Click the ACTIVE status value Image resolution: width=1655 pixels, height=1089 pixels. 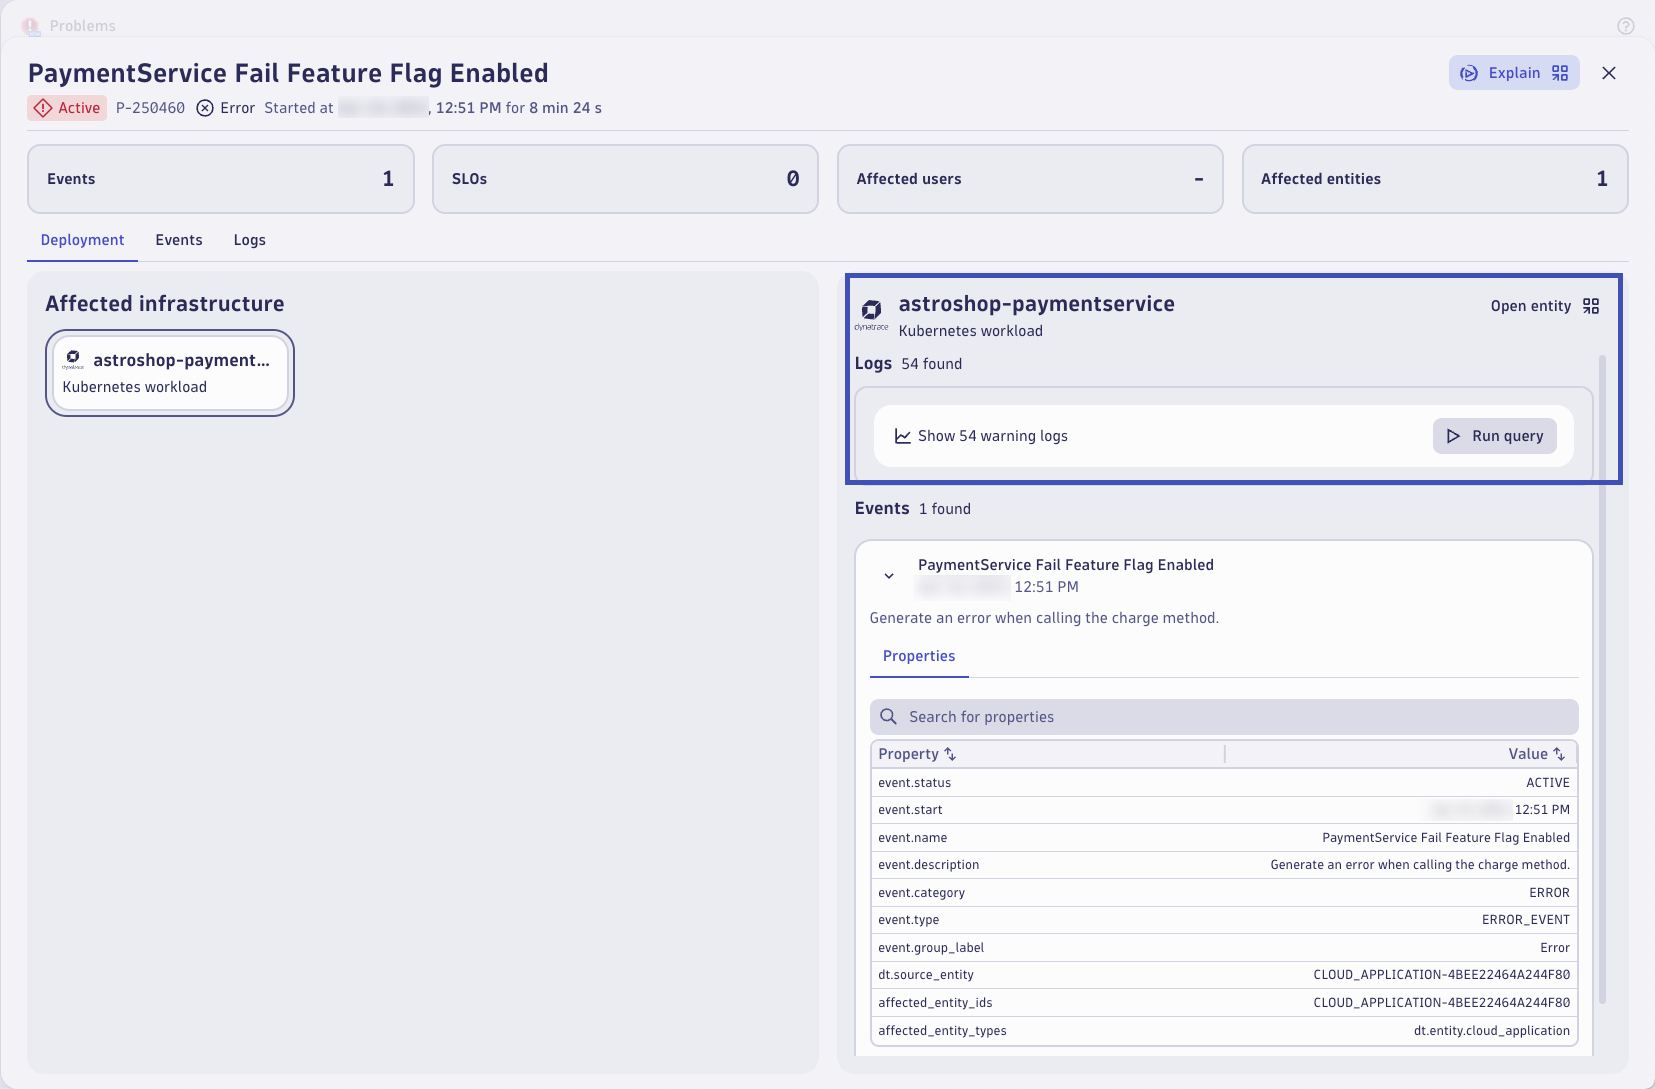(x=1548, y=783)
